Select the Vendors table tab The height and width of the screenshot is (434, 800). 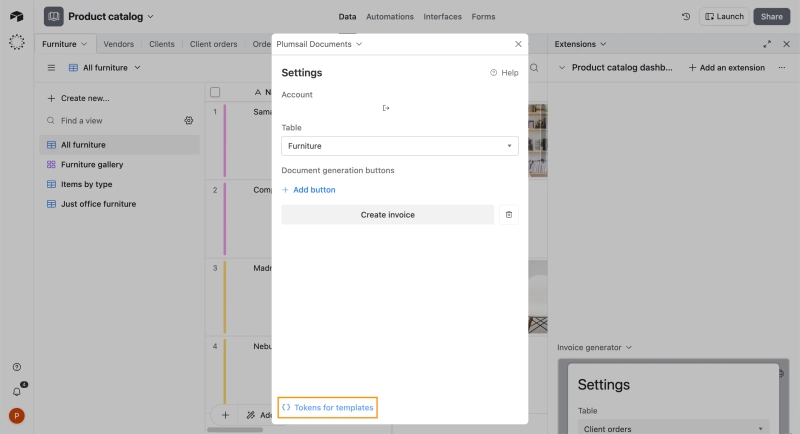coord(118,44)
